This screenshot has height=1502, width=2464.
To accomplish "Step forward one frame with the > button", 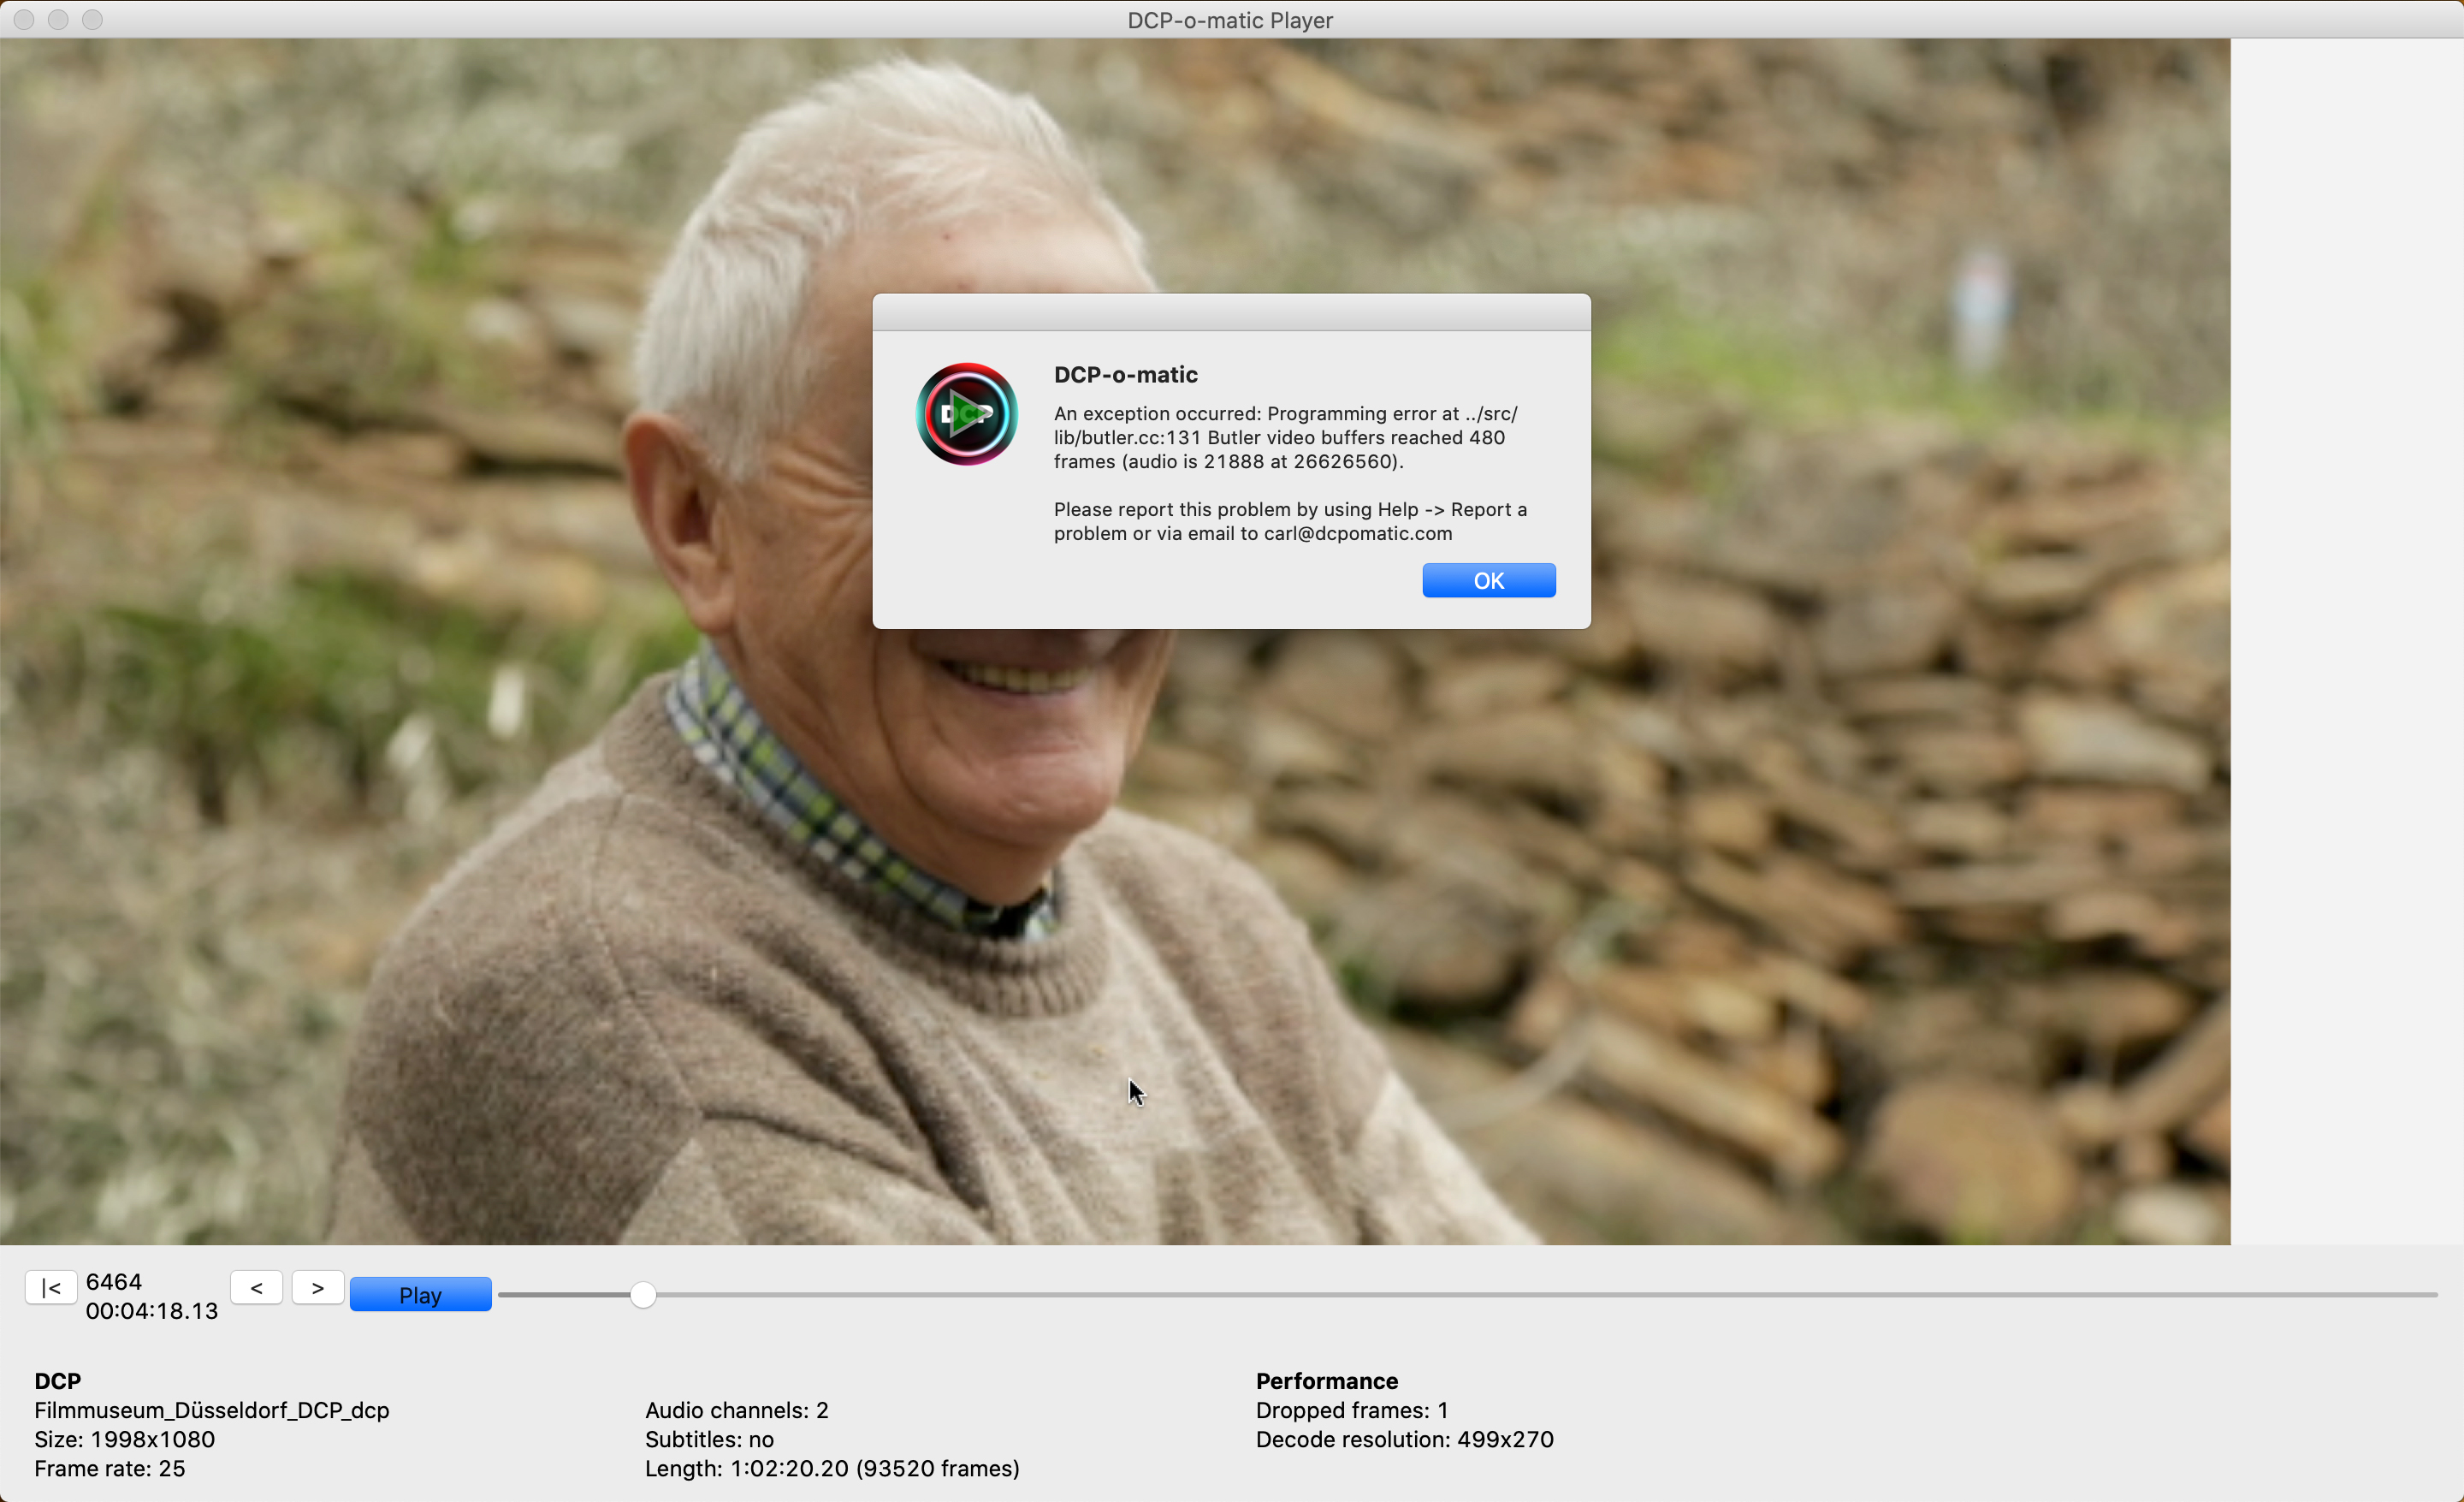I will pos(317,1288).
